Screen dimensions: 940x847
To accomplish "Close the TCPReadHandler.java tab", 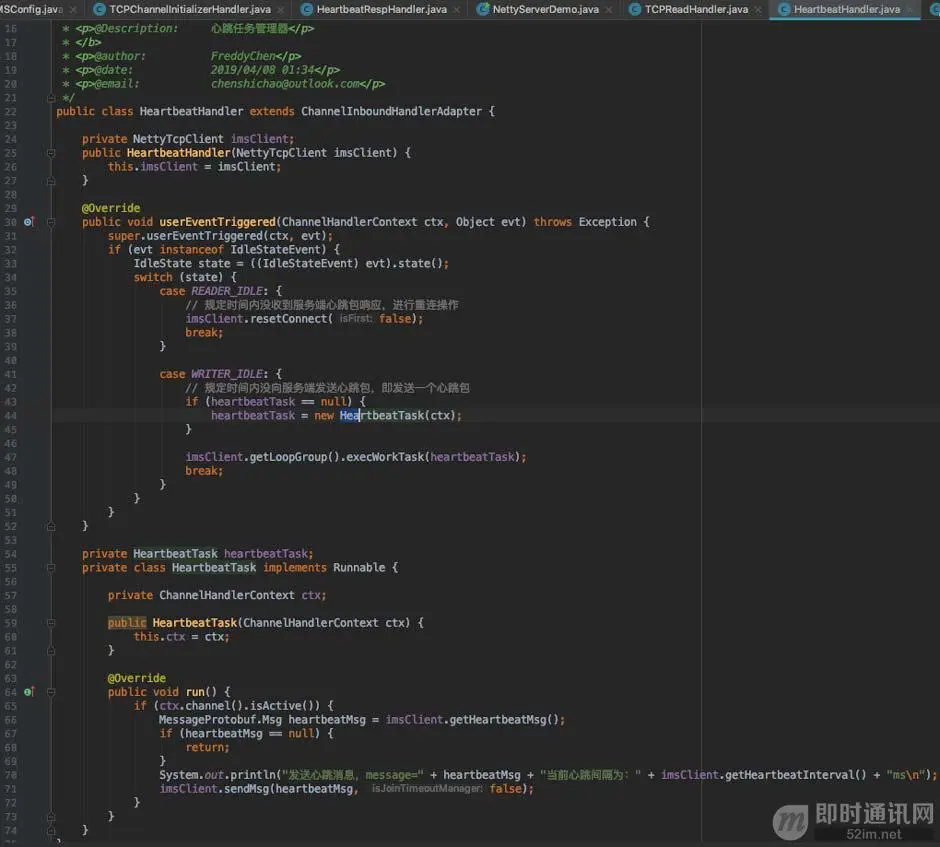I will click(758, 10).
